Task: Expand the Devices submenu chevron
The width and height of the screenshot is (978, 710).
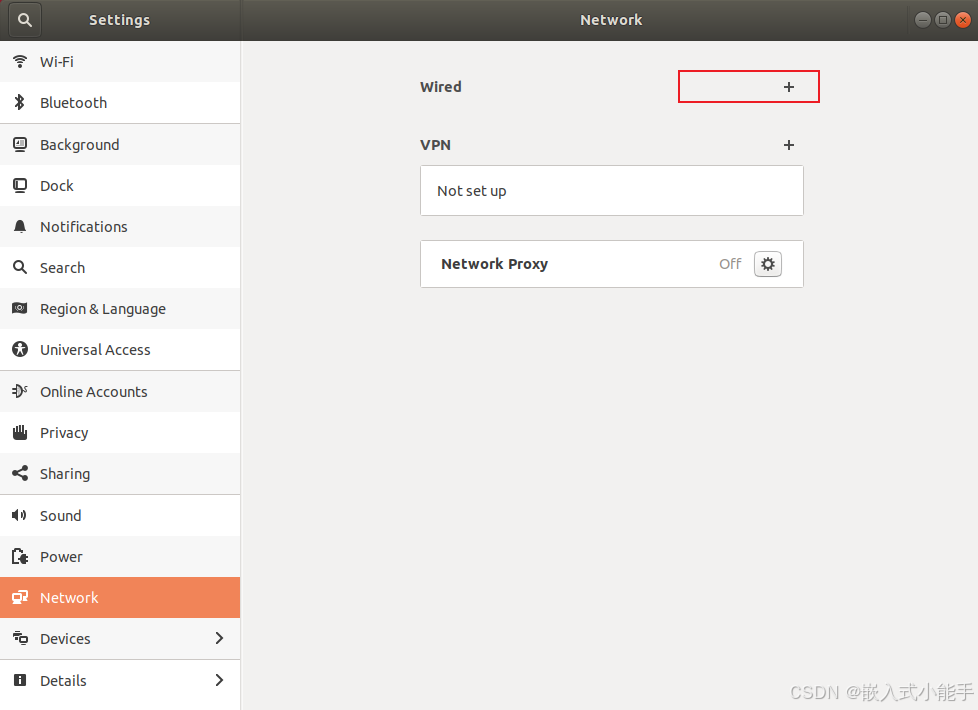Action: point(219,638)
